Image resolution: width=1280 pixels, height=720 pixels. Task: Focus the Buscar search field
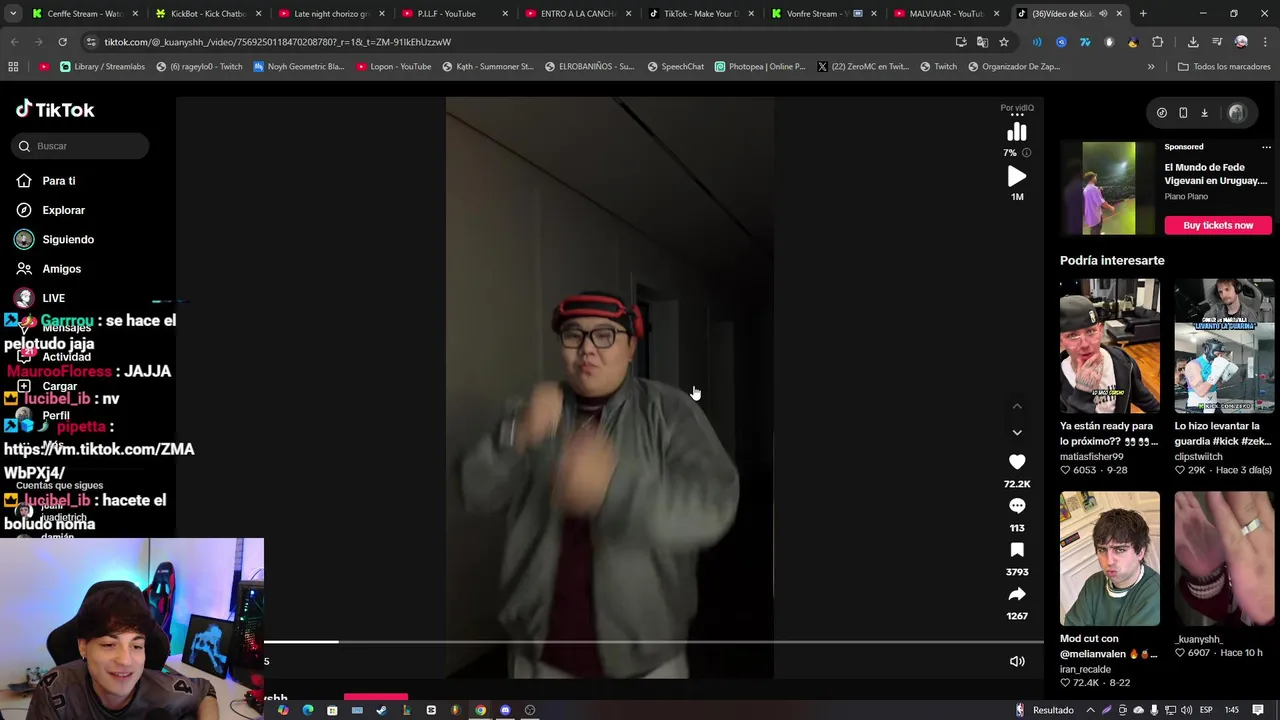click(x=82, y=146)
